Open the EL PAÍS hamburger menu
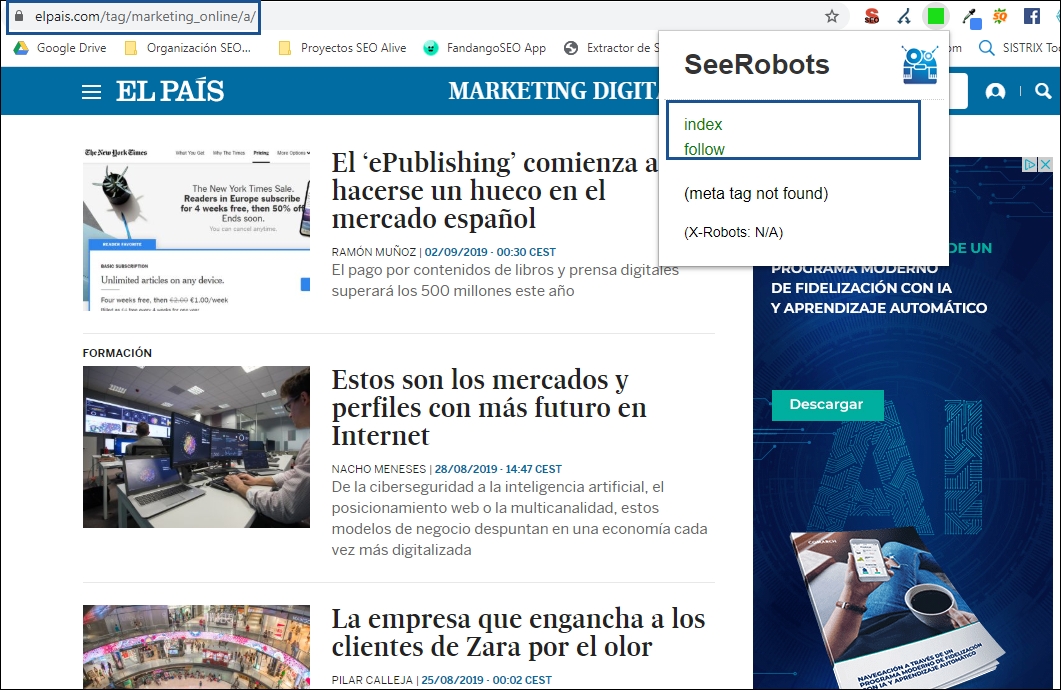Image resolution: width=1061 pixels, height=690 pixels. pyautogui.click(x=91, y=91)
